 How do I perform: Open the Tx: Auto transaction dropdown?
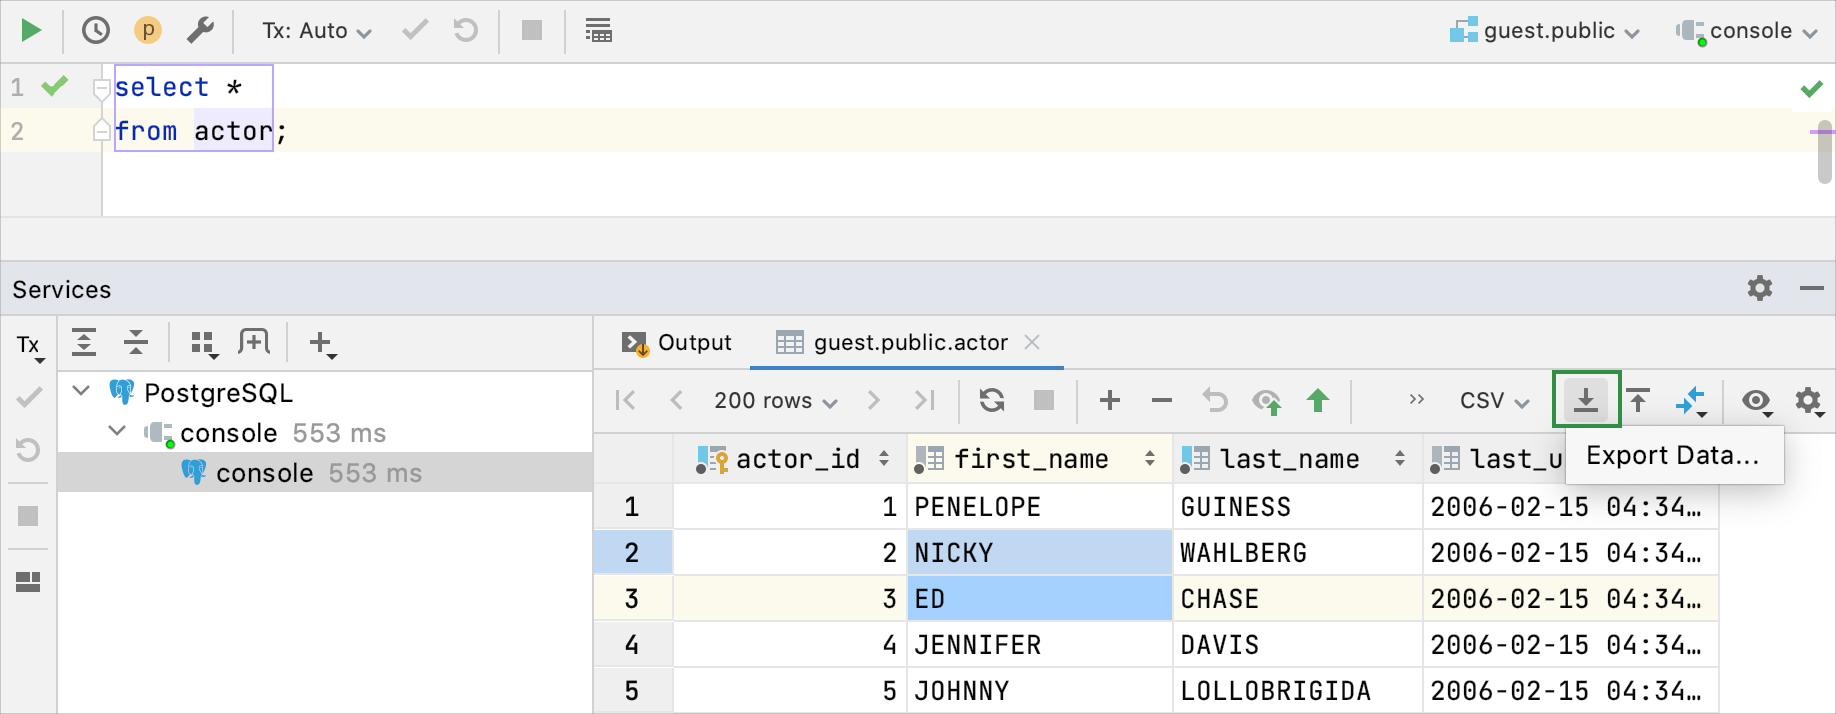[317, 31]
